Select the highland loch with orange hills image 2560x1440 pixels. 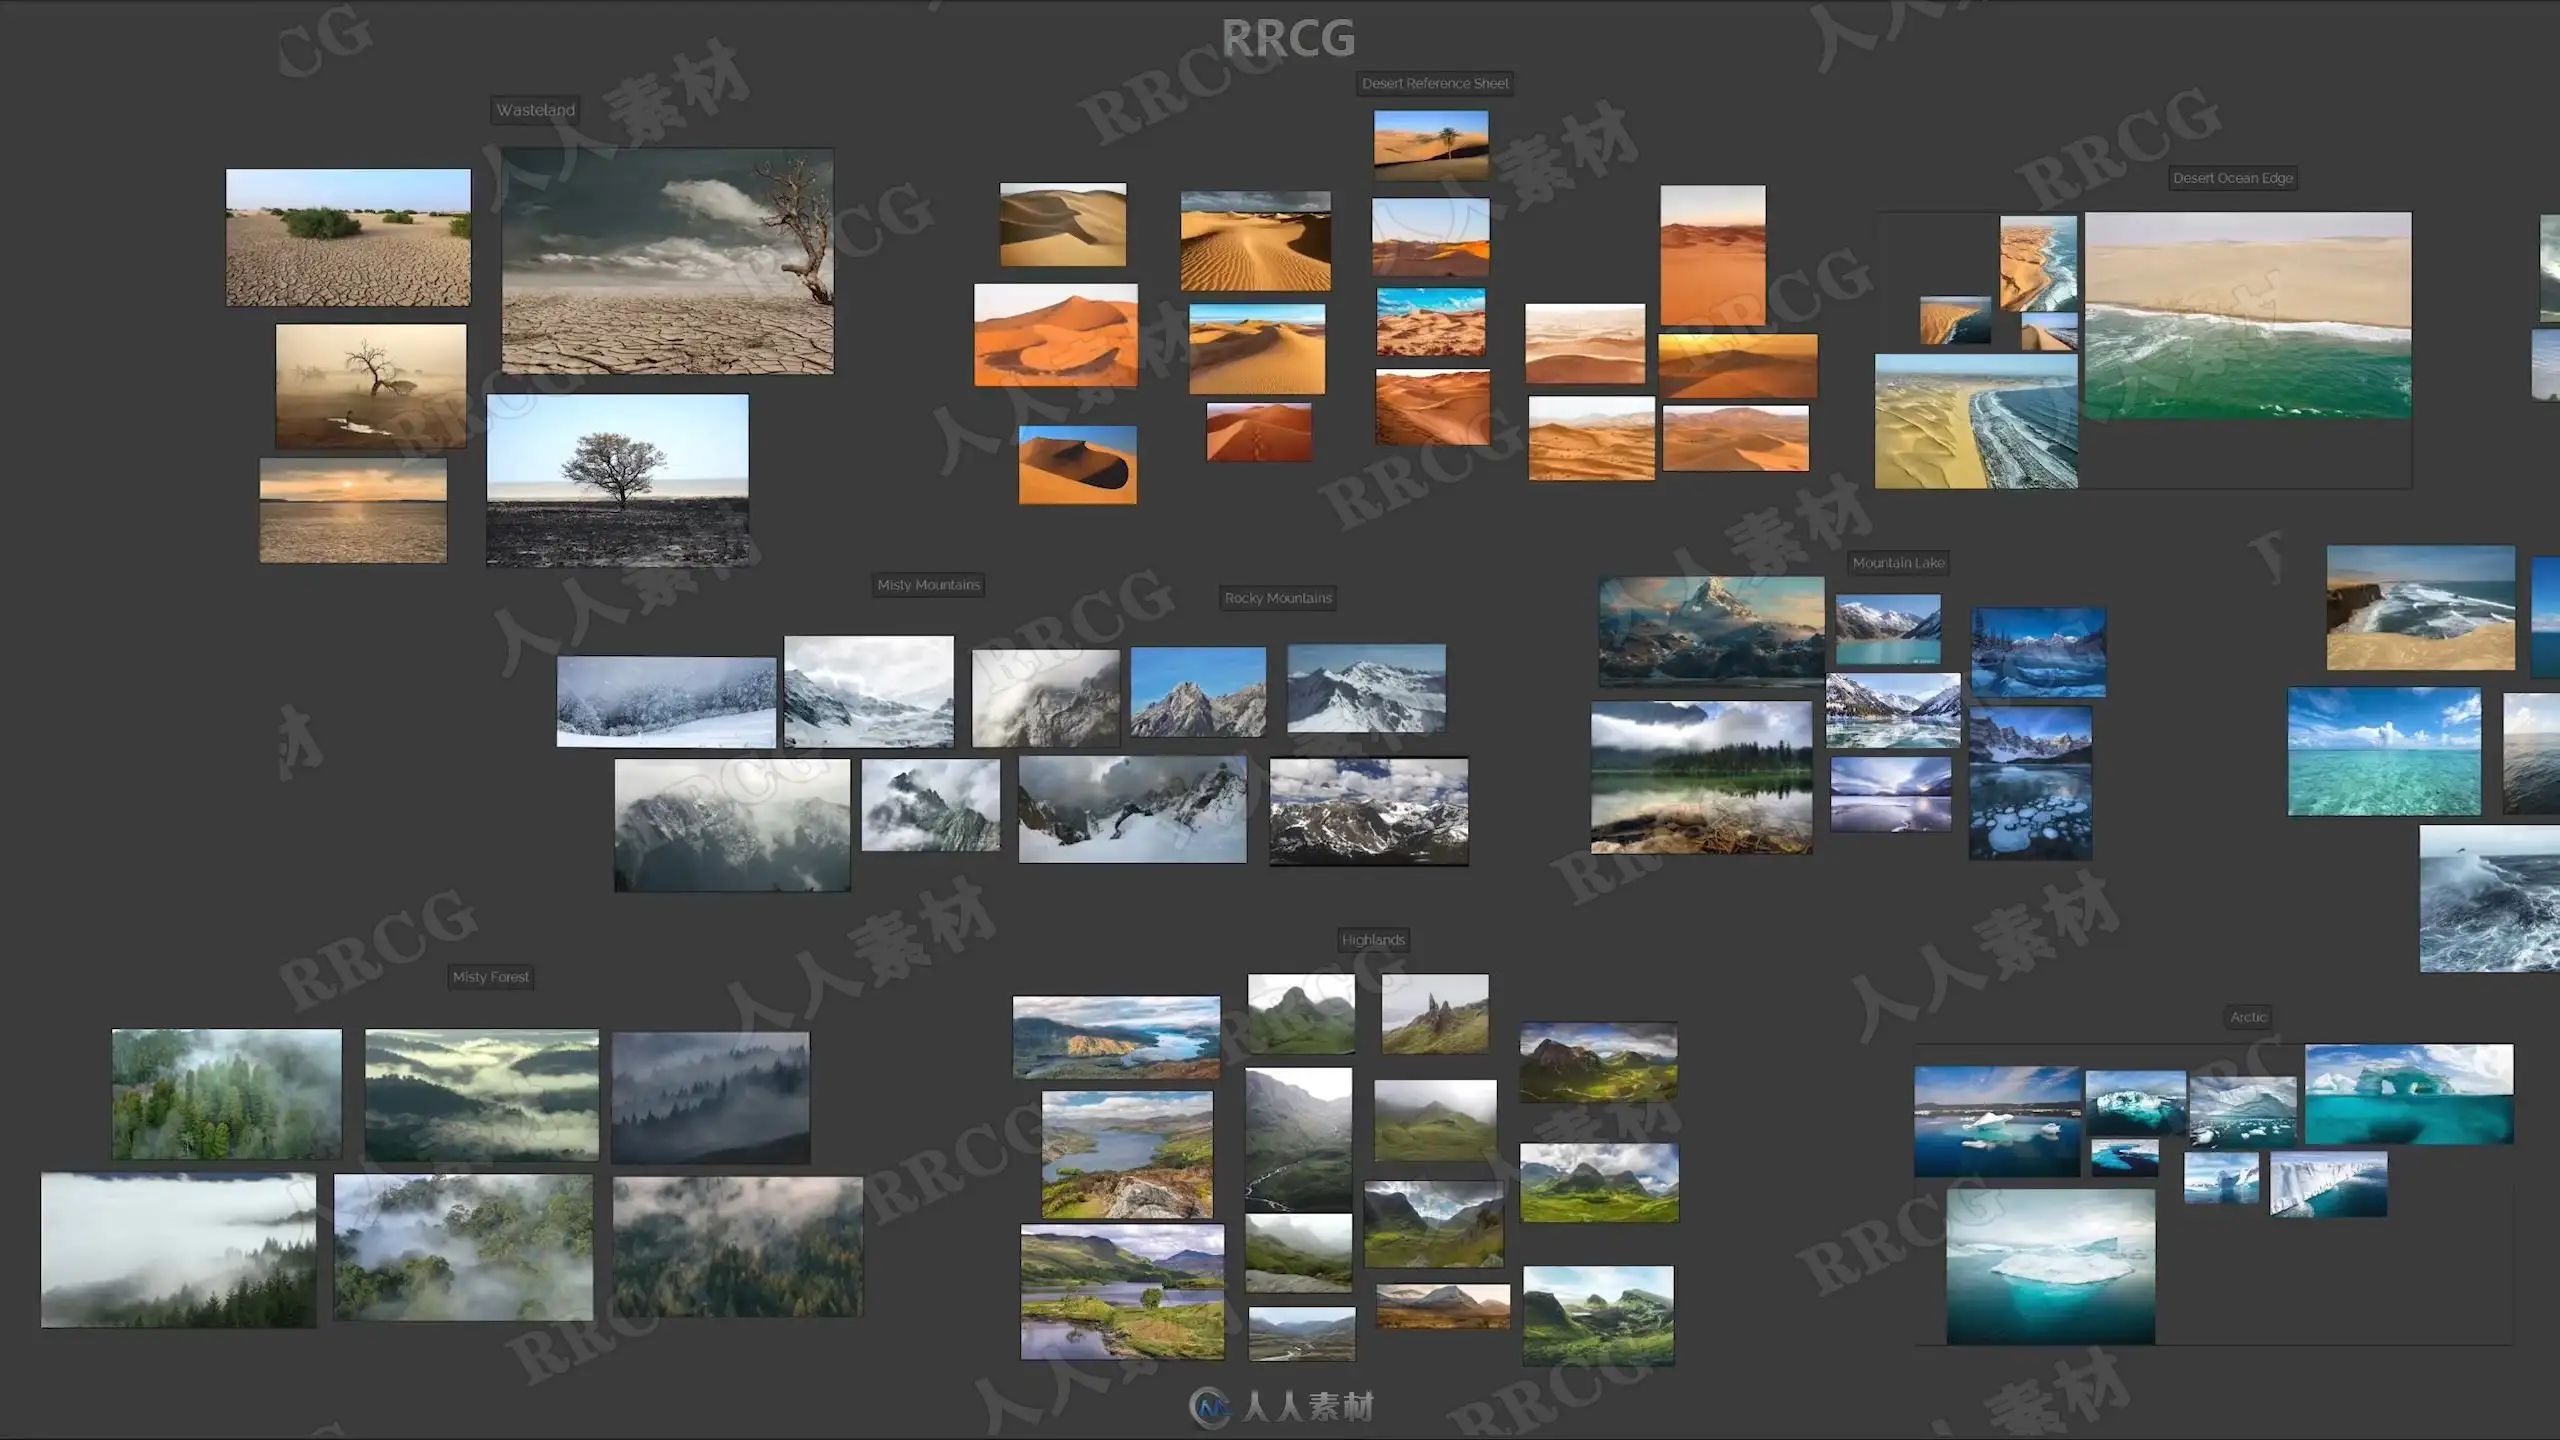click(1116, 1037)
